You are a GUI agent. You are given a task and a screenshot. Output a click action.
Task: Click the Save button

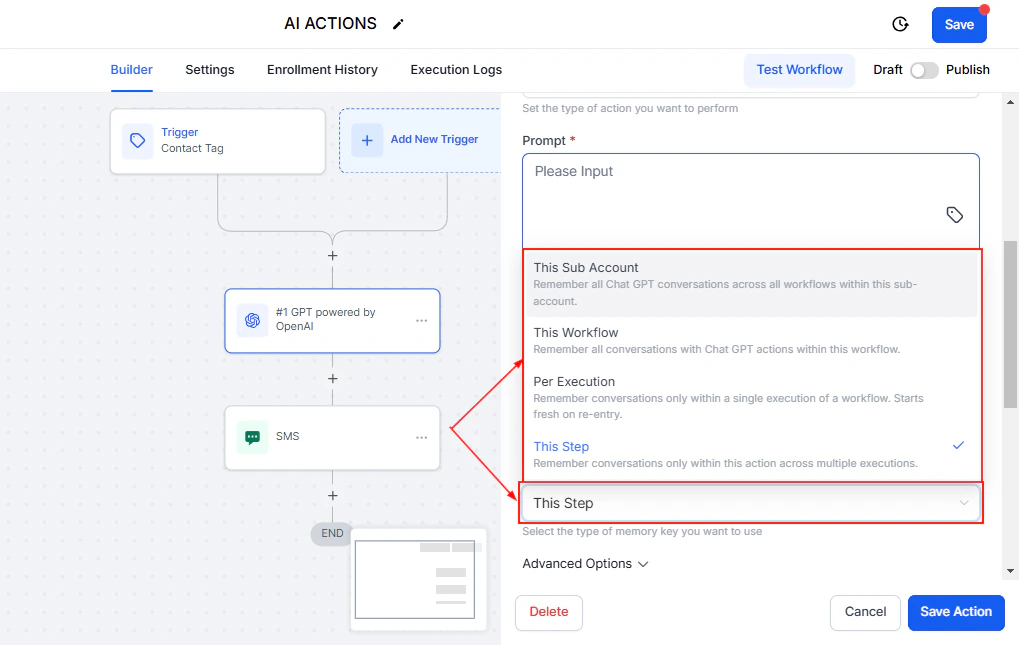point(959,25)
